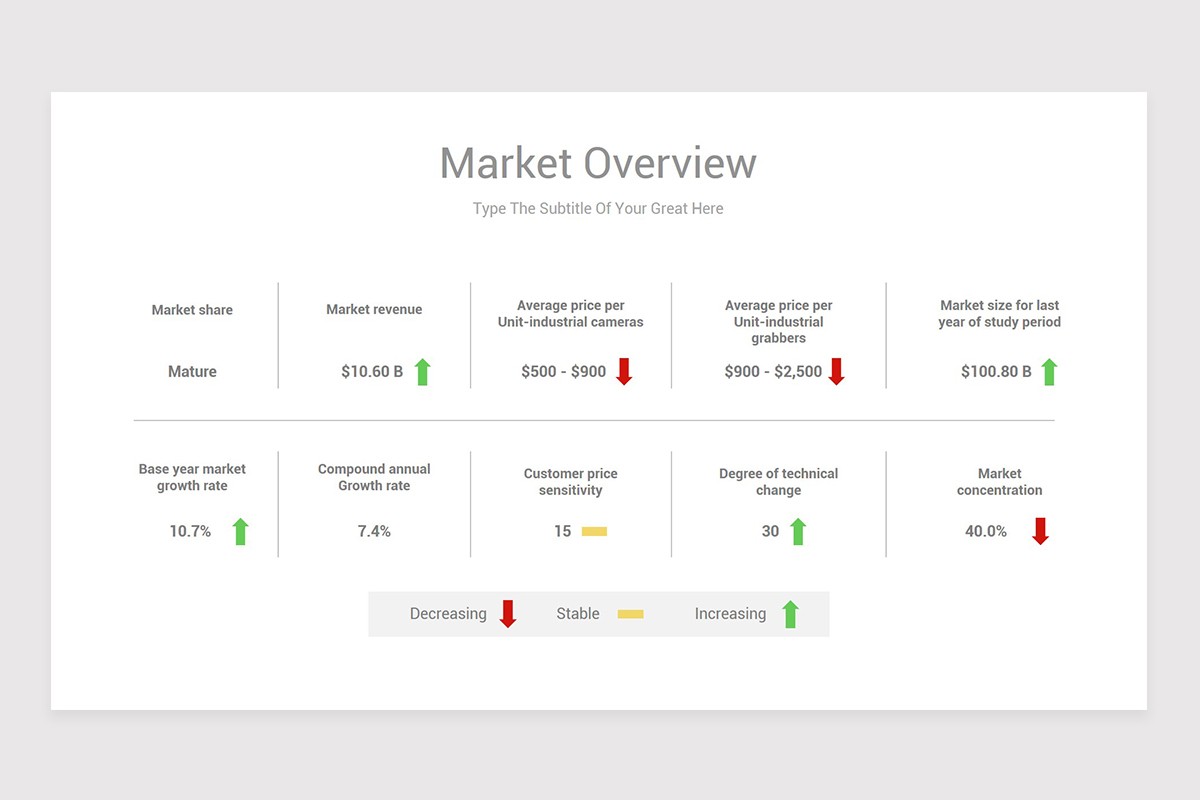Click the red arrow beside Market concentration
This screenshot has height=800, width=1200.
point(1040,531)
